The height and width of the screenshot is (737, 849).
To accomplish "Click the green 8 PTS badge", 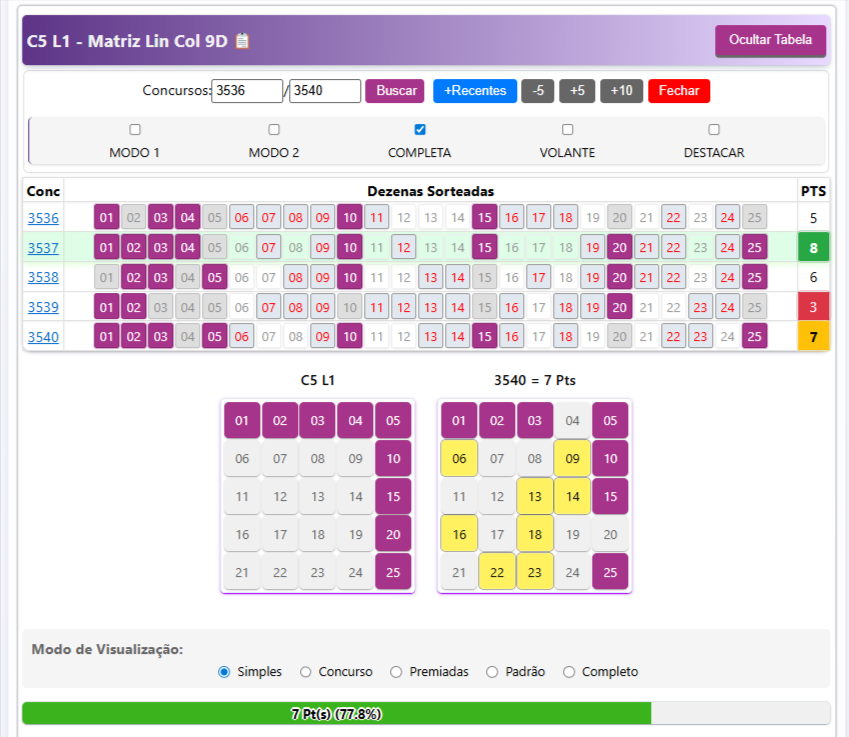I will coord(813,247).
